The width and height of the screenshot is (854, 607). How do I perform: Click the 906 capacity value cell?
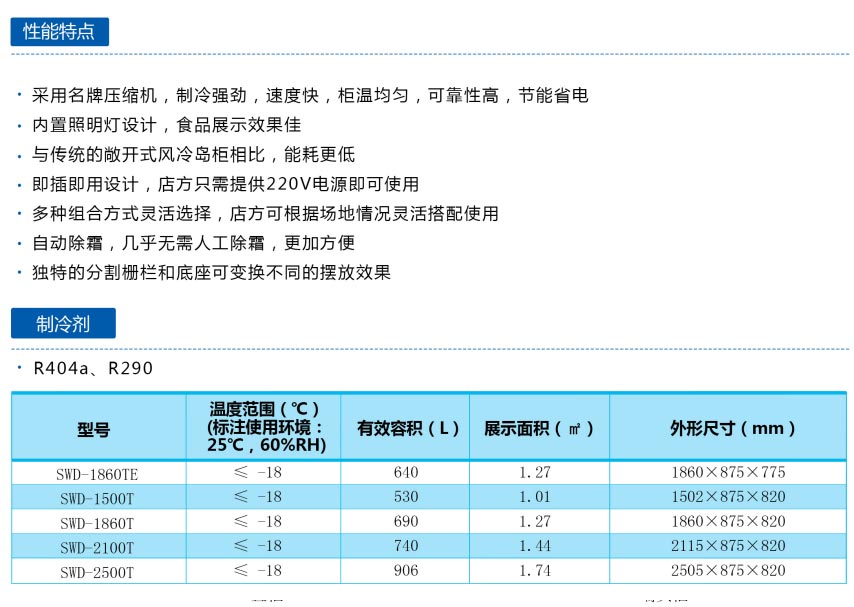click(x=406, y=571)
